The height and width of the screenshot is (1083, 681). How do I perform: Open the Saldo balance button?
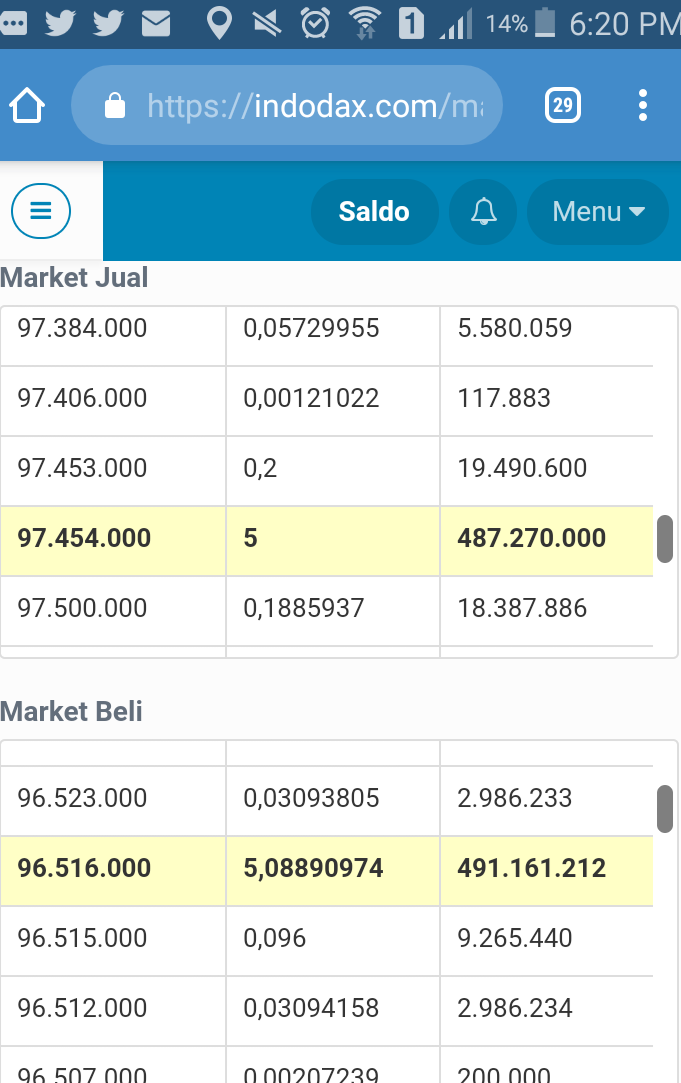tap(374, 211)
